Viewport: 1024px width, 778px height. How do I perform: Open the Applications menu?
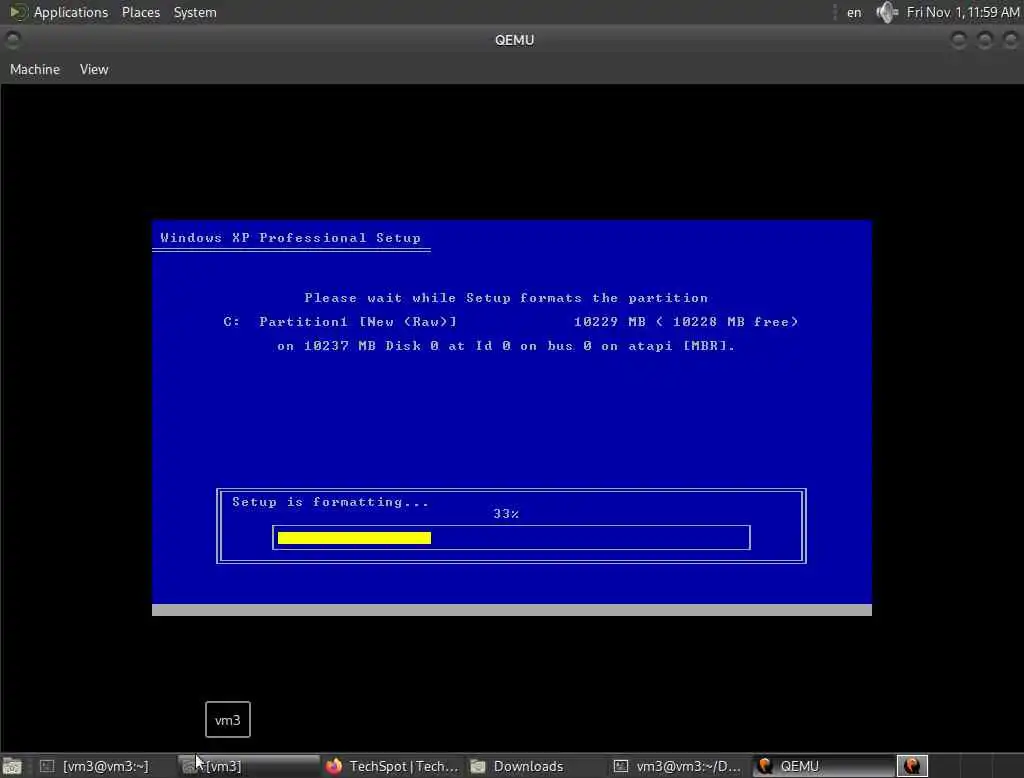71,12
